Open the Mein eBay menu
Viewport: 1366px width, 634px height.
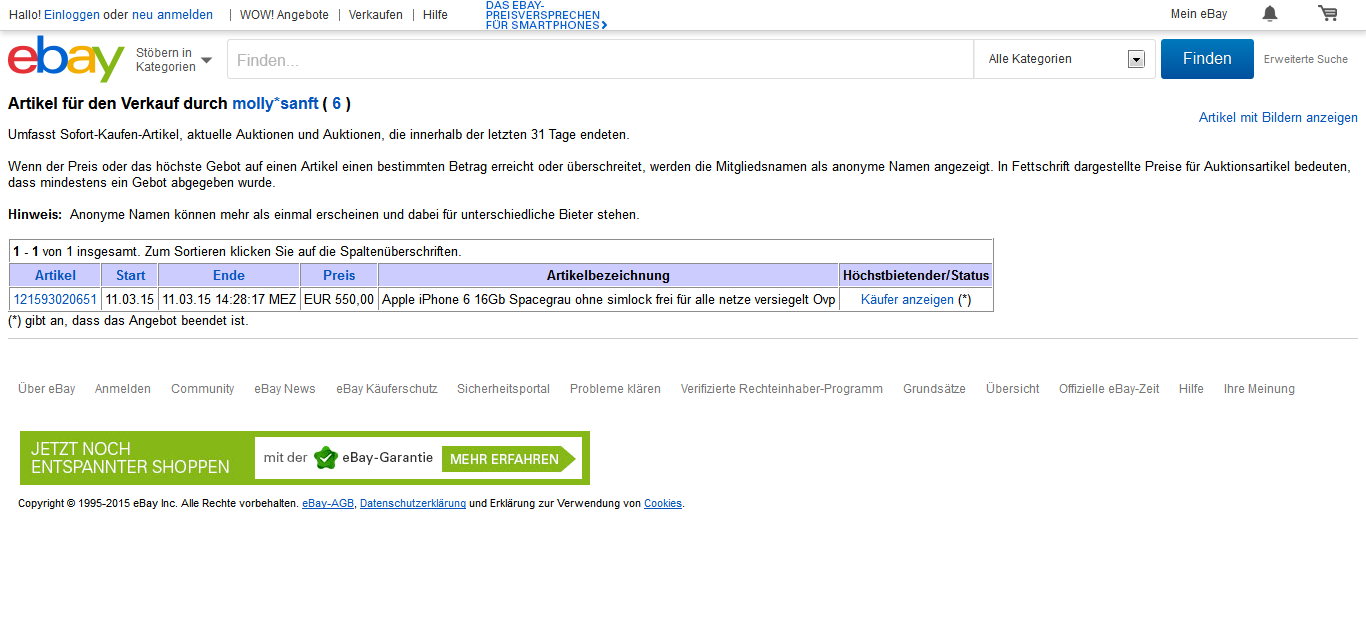pyautogui.click(x=1198, y=14)
